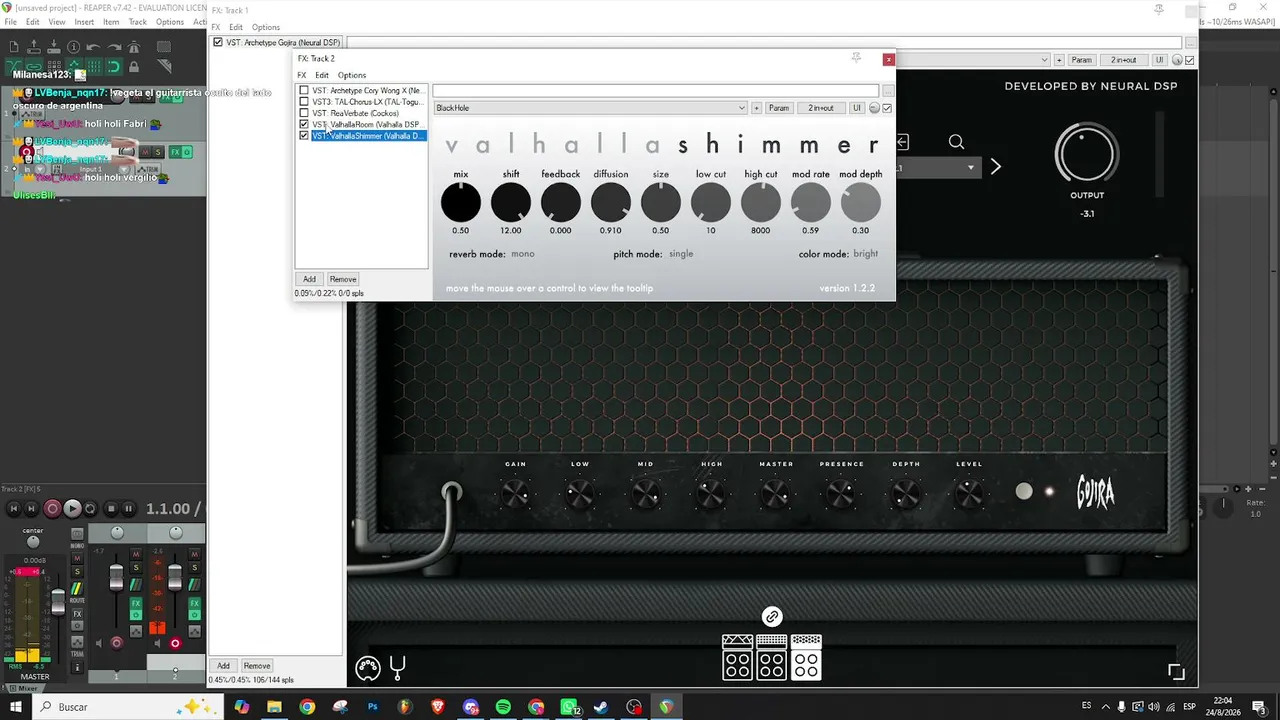The height and width of the screenshot is (720, 1280).
Task: Open Edit menu in Track 1 FX window
Action: 236,27
